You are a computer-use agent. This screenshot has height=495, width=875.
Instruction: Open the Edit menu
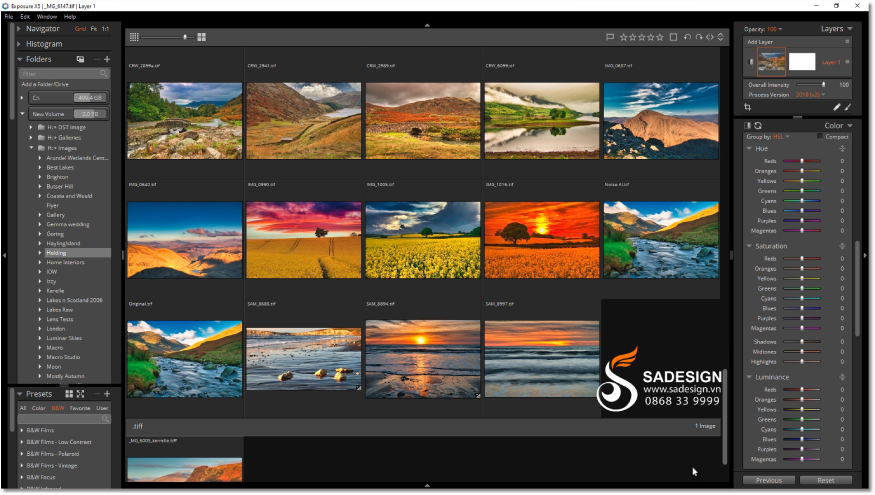[x=25, y=17]
